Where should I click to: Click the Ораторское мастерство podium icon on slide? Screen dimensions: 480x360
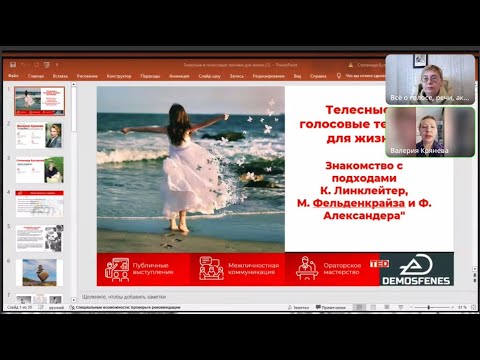pos(307,268)
